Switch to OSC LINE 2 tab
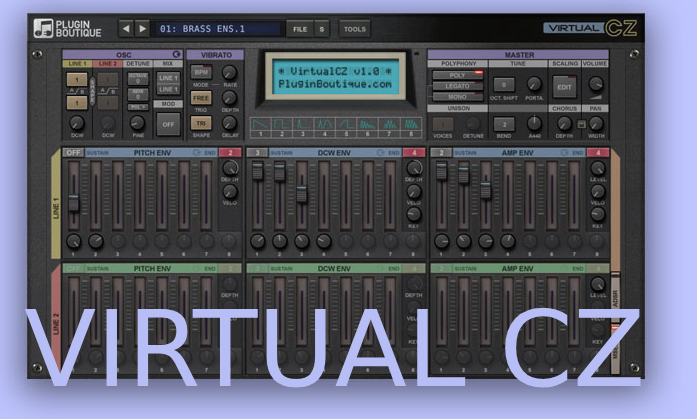 point(108,64)
